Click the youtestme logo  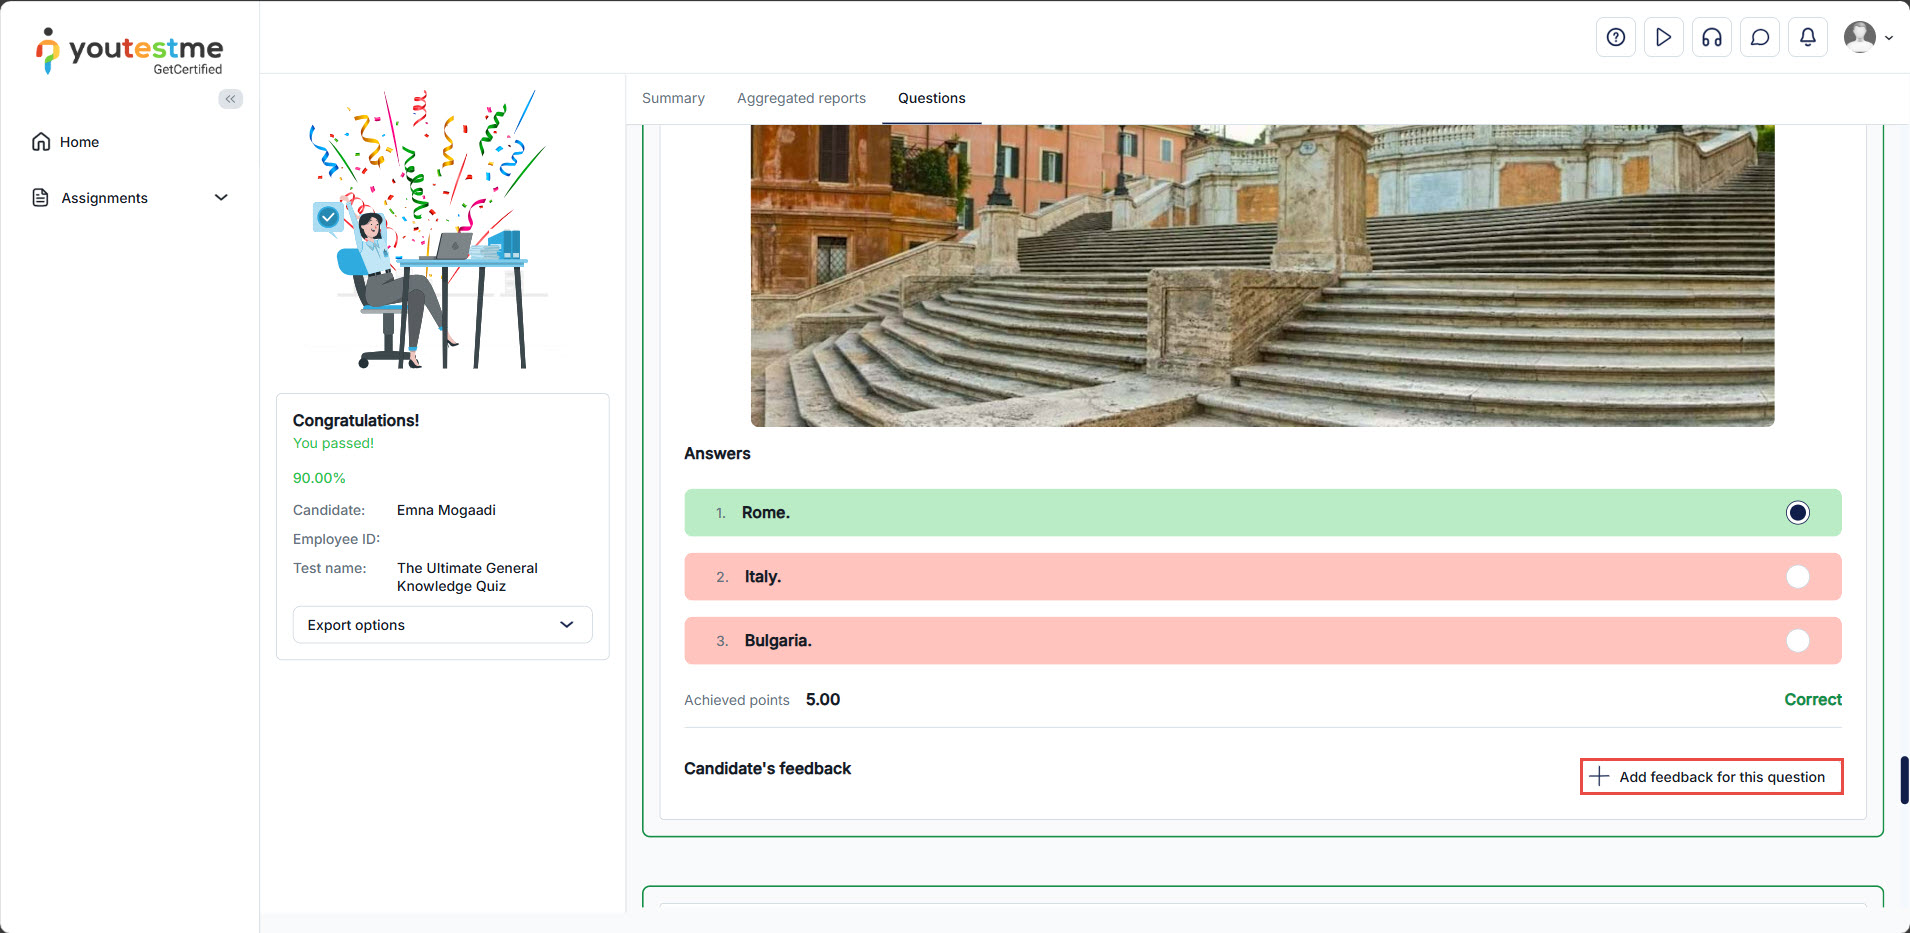130,51
